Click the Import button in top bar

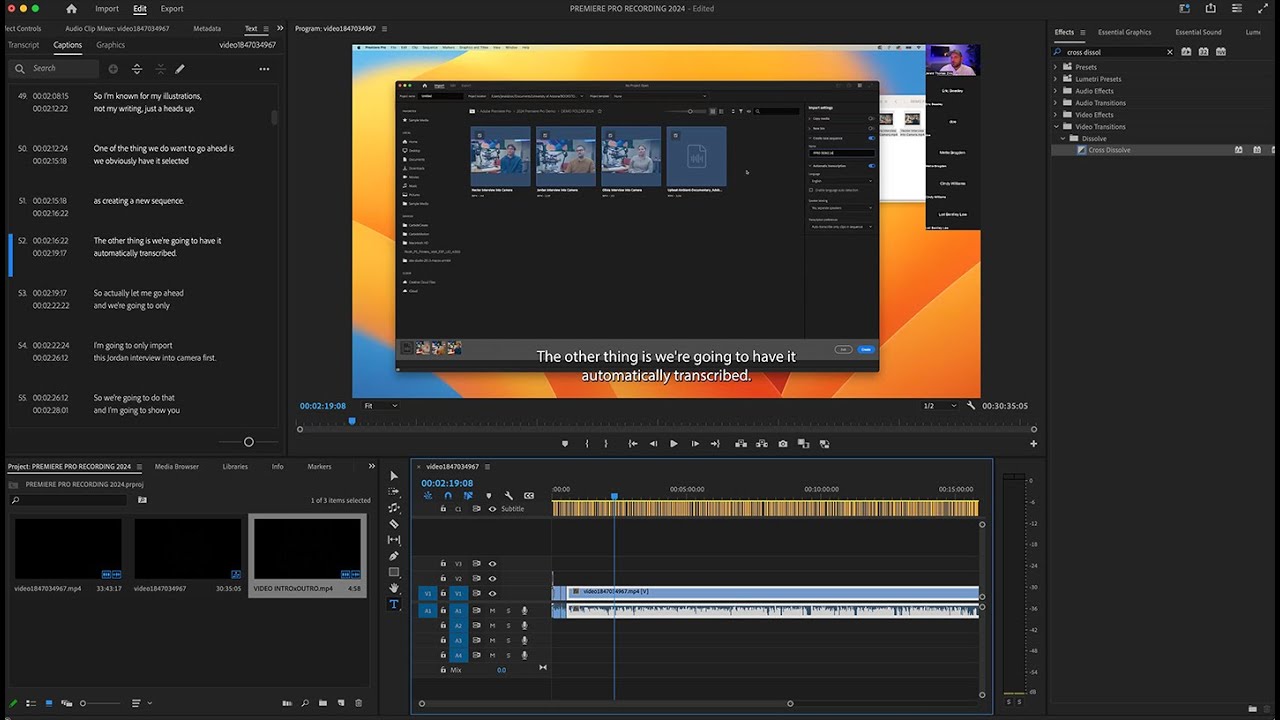pyautogui.click(x=107, y=9)
